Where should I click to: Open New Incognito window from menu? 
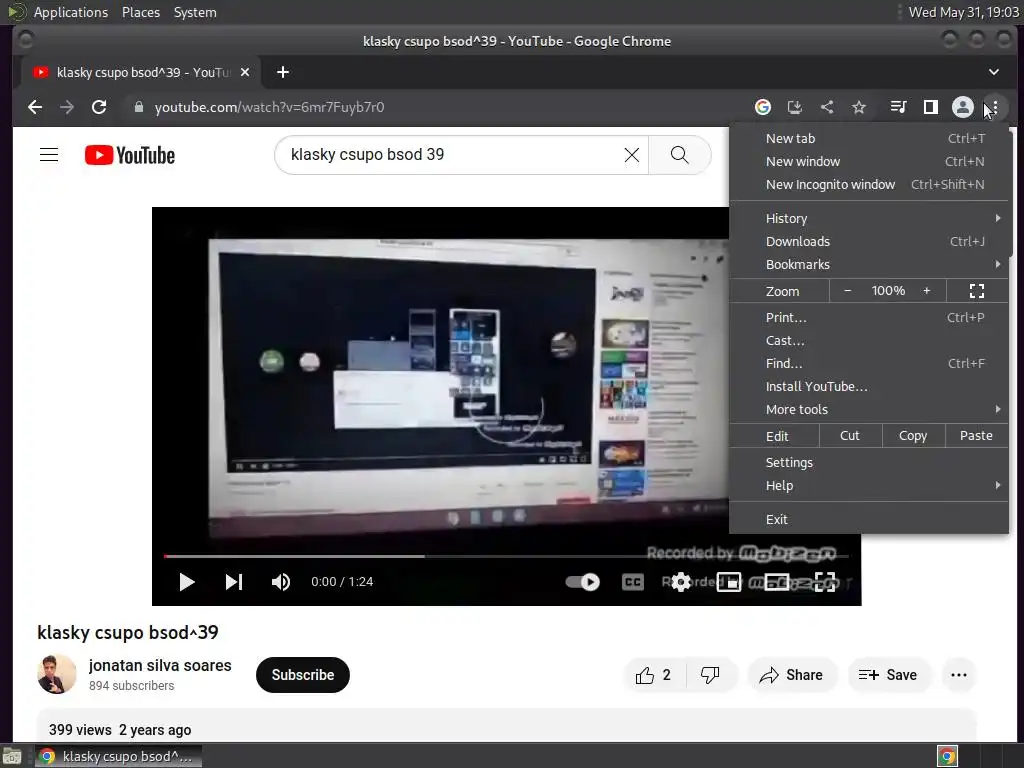[x=869, y=184]
